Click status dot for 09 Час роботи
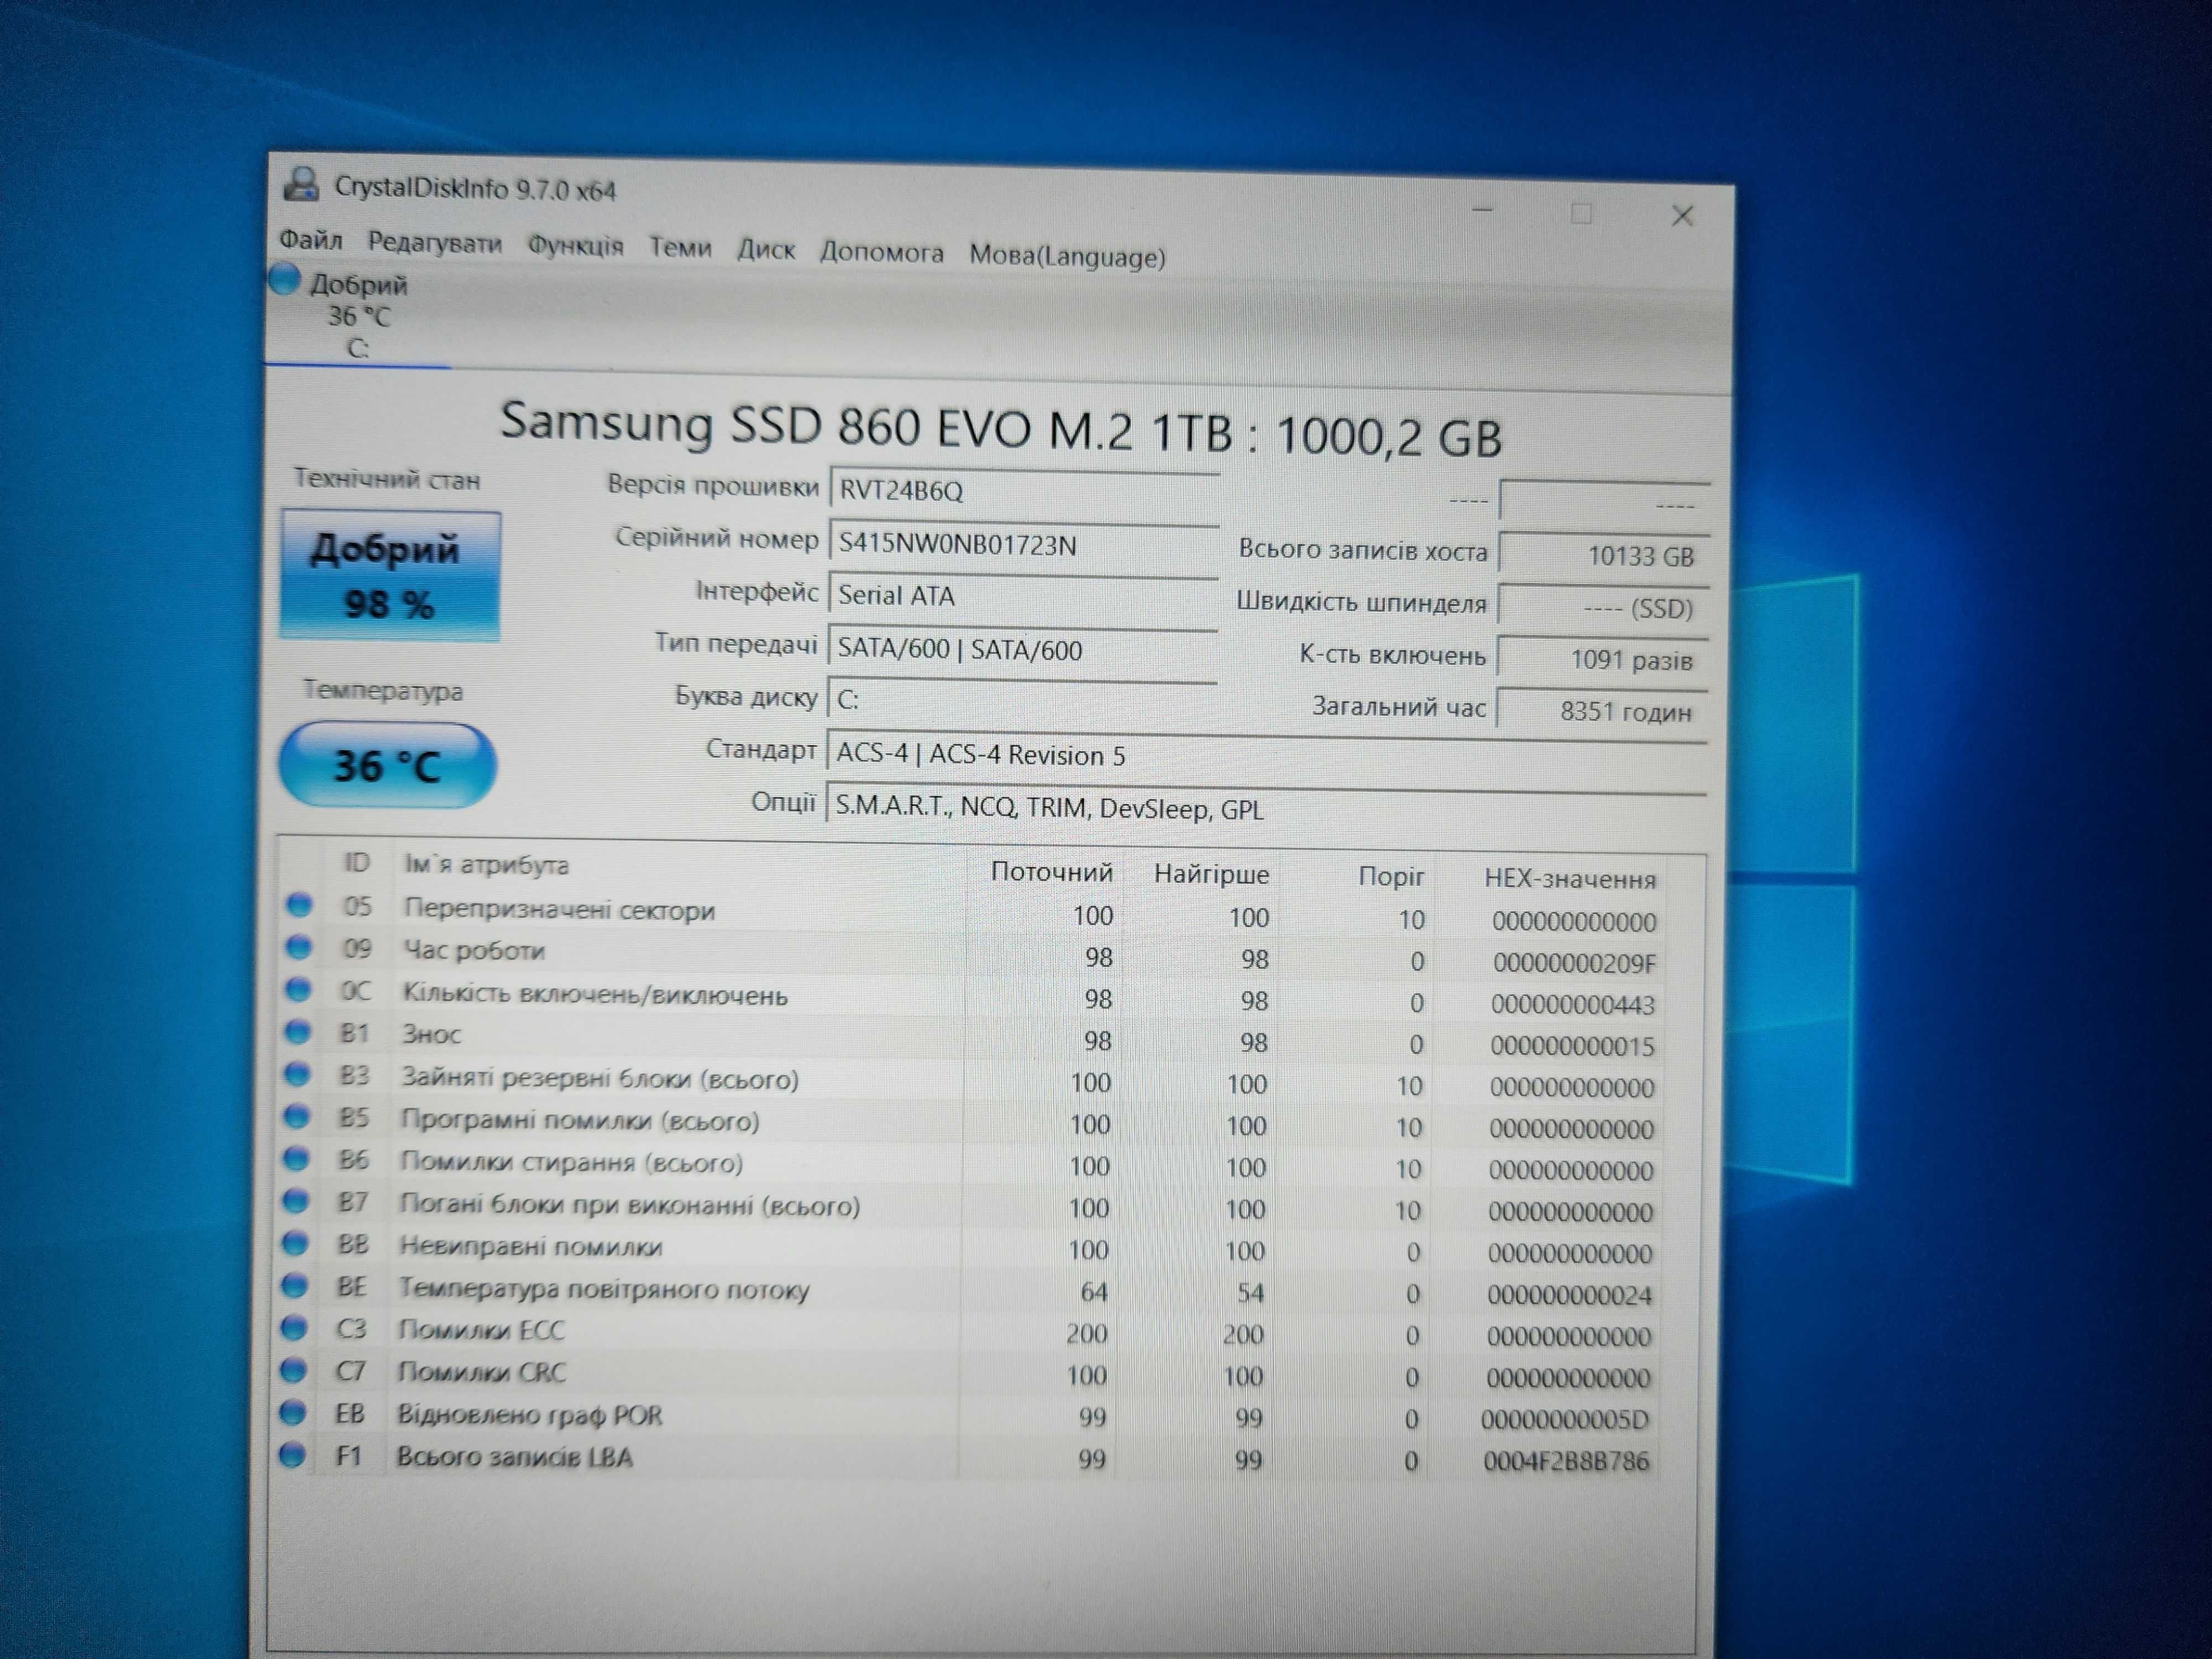Viewport: 2212px width, 1659px height. [x=298, y=946]
